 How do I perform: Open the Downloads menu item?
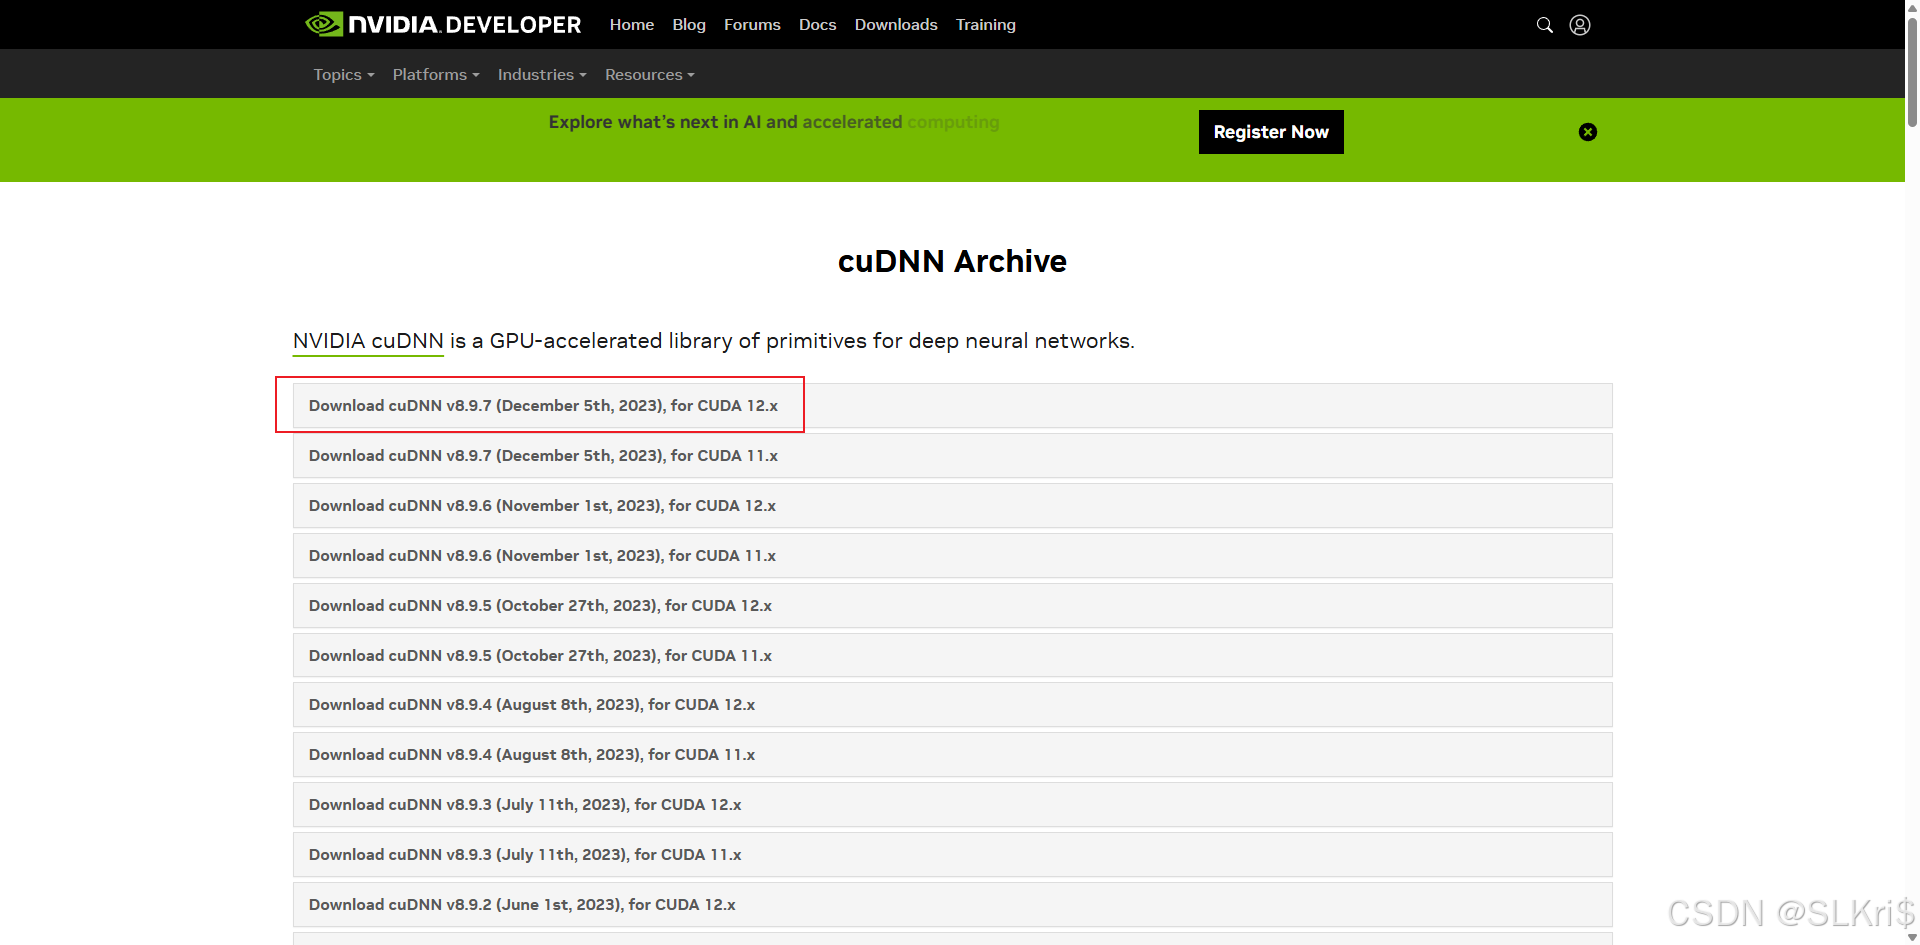pos(896,25)
